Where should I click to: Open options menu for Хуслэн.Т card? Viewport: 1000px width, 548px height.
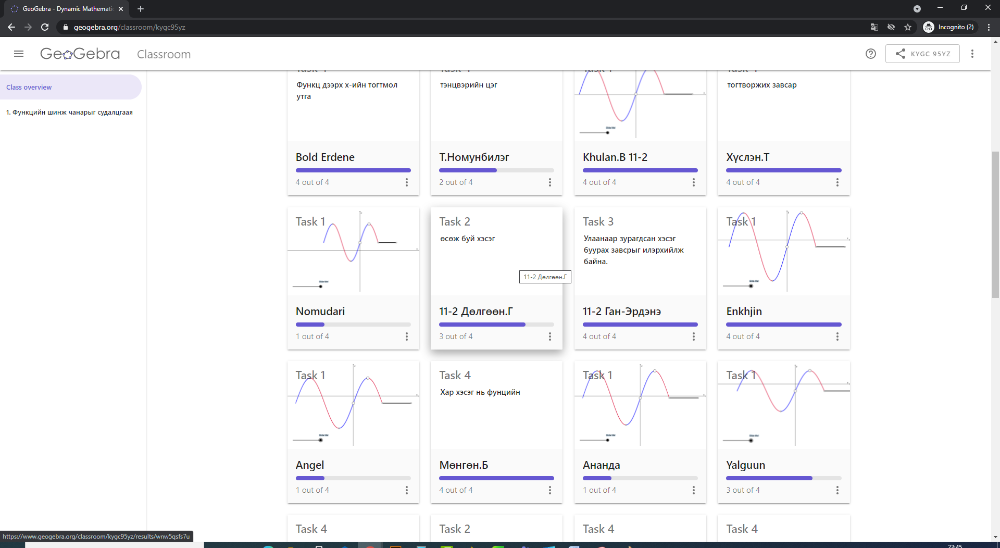pyautogui.click(x=837, y=182)
